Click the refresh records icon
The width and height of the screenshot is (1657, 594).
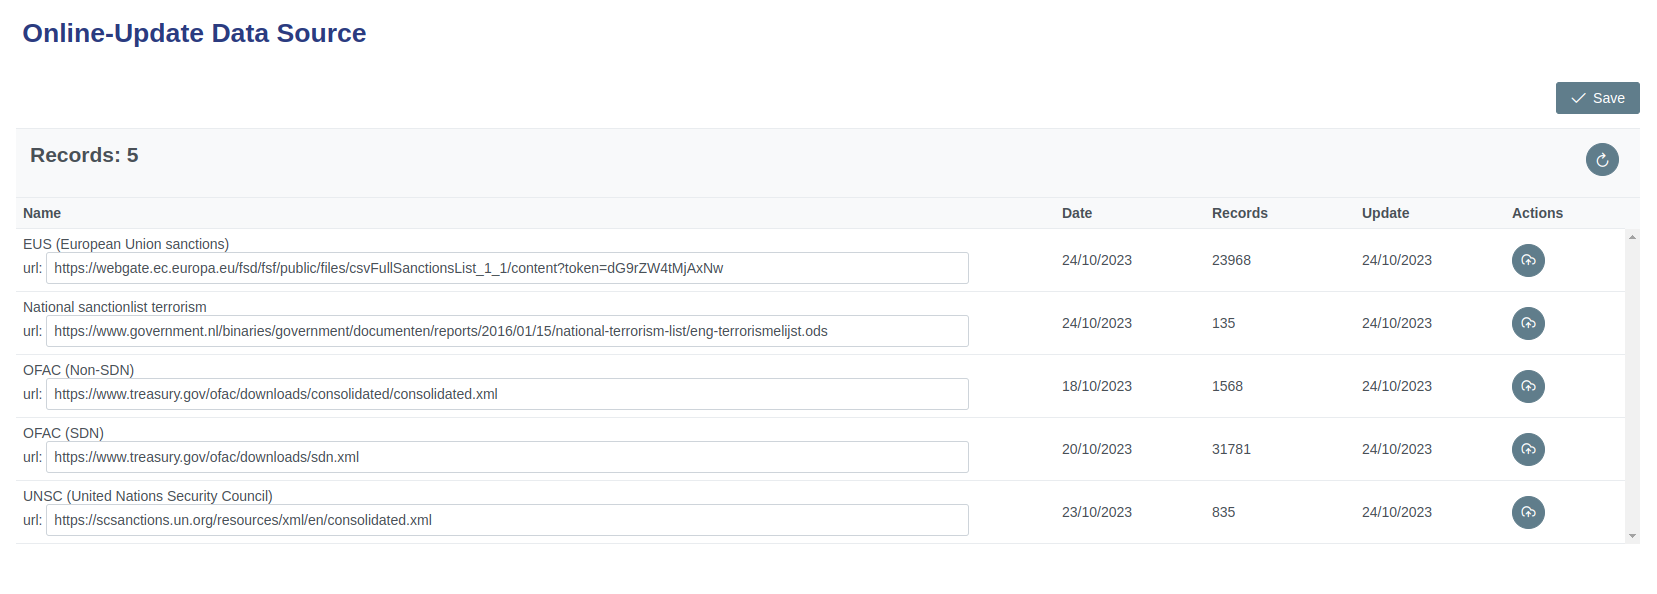click(x=1601, y=160)
